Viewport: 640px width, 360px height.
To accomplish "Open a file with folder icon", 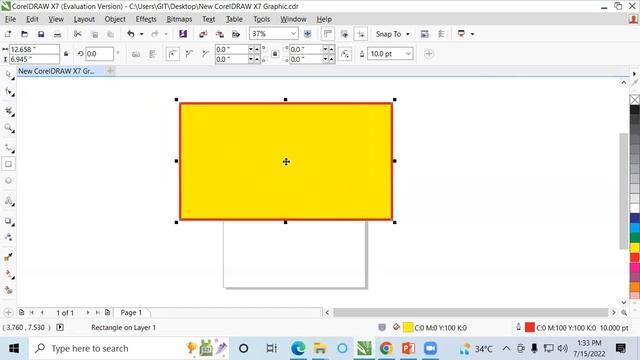I will pyautogui.click(x=24, y=34).
